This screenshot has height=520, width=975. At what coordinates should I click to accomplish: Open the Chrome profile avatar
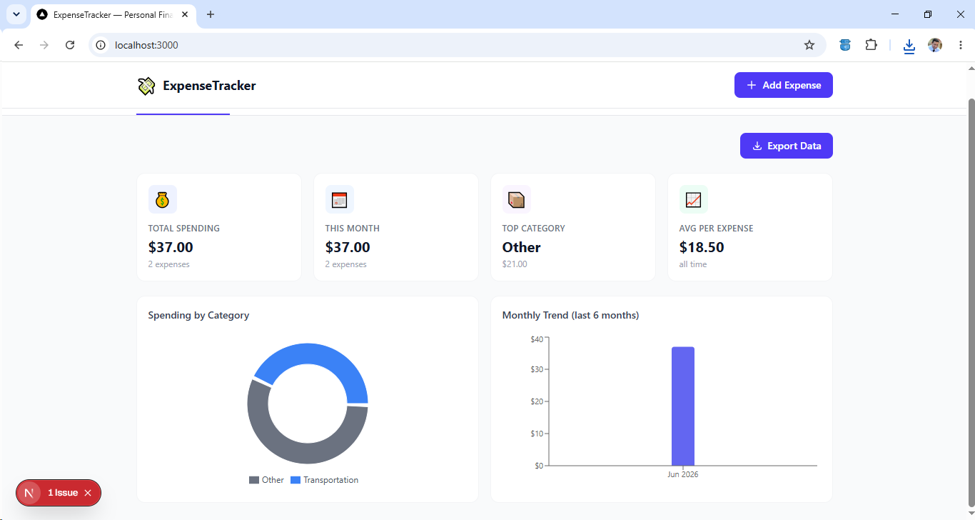935,45
